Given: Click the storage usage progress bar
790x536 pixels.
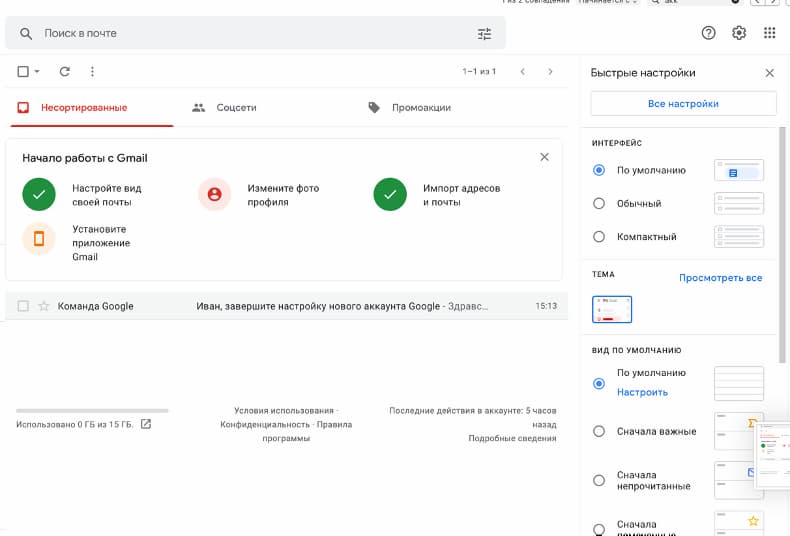Looking at the screenshot, I should (x=92, y=411).
